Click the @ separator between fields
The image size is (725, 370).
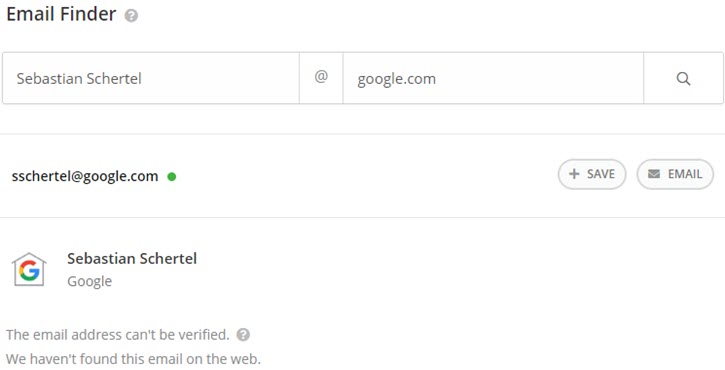321,77
